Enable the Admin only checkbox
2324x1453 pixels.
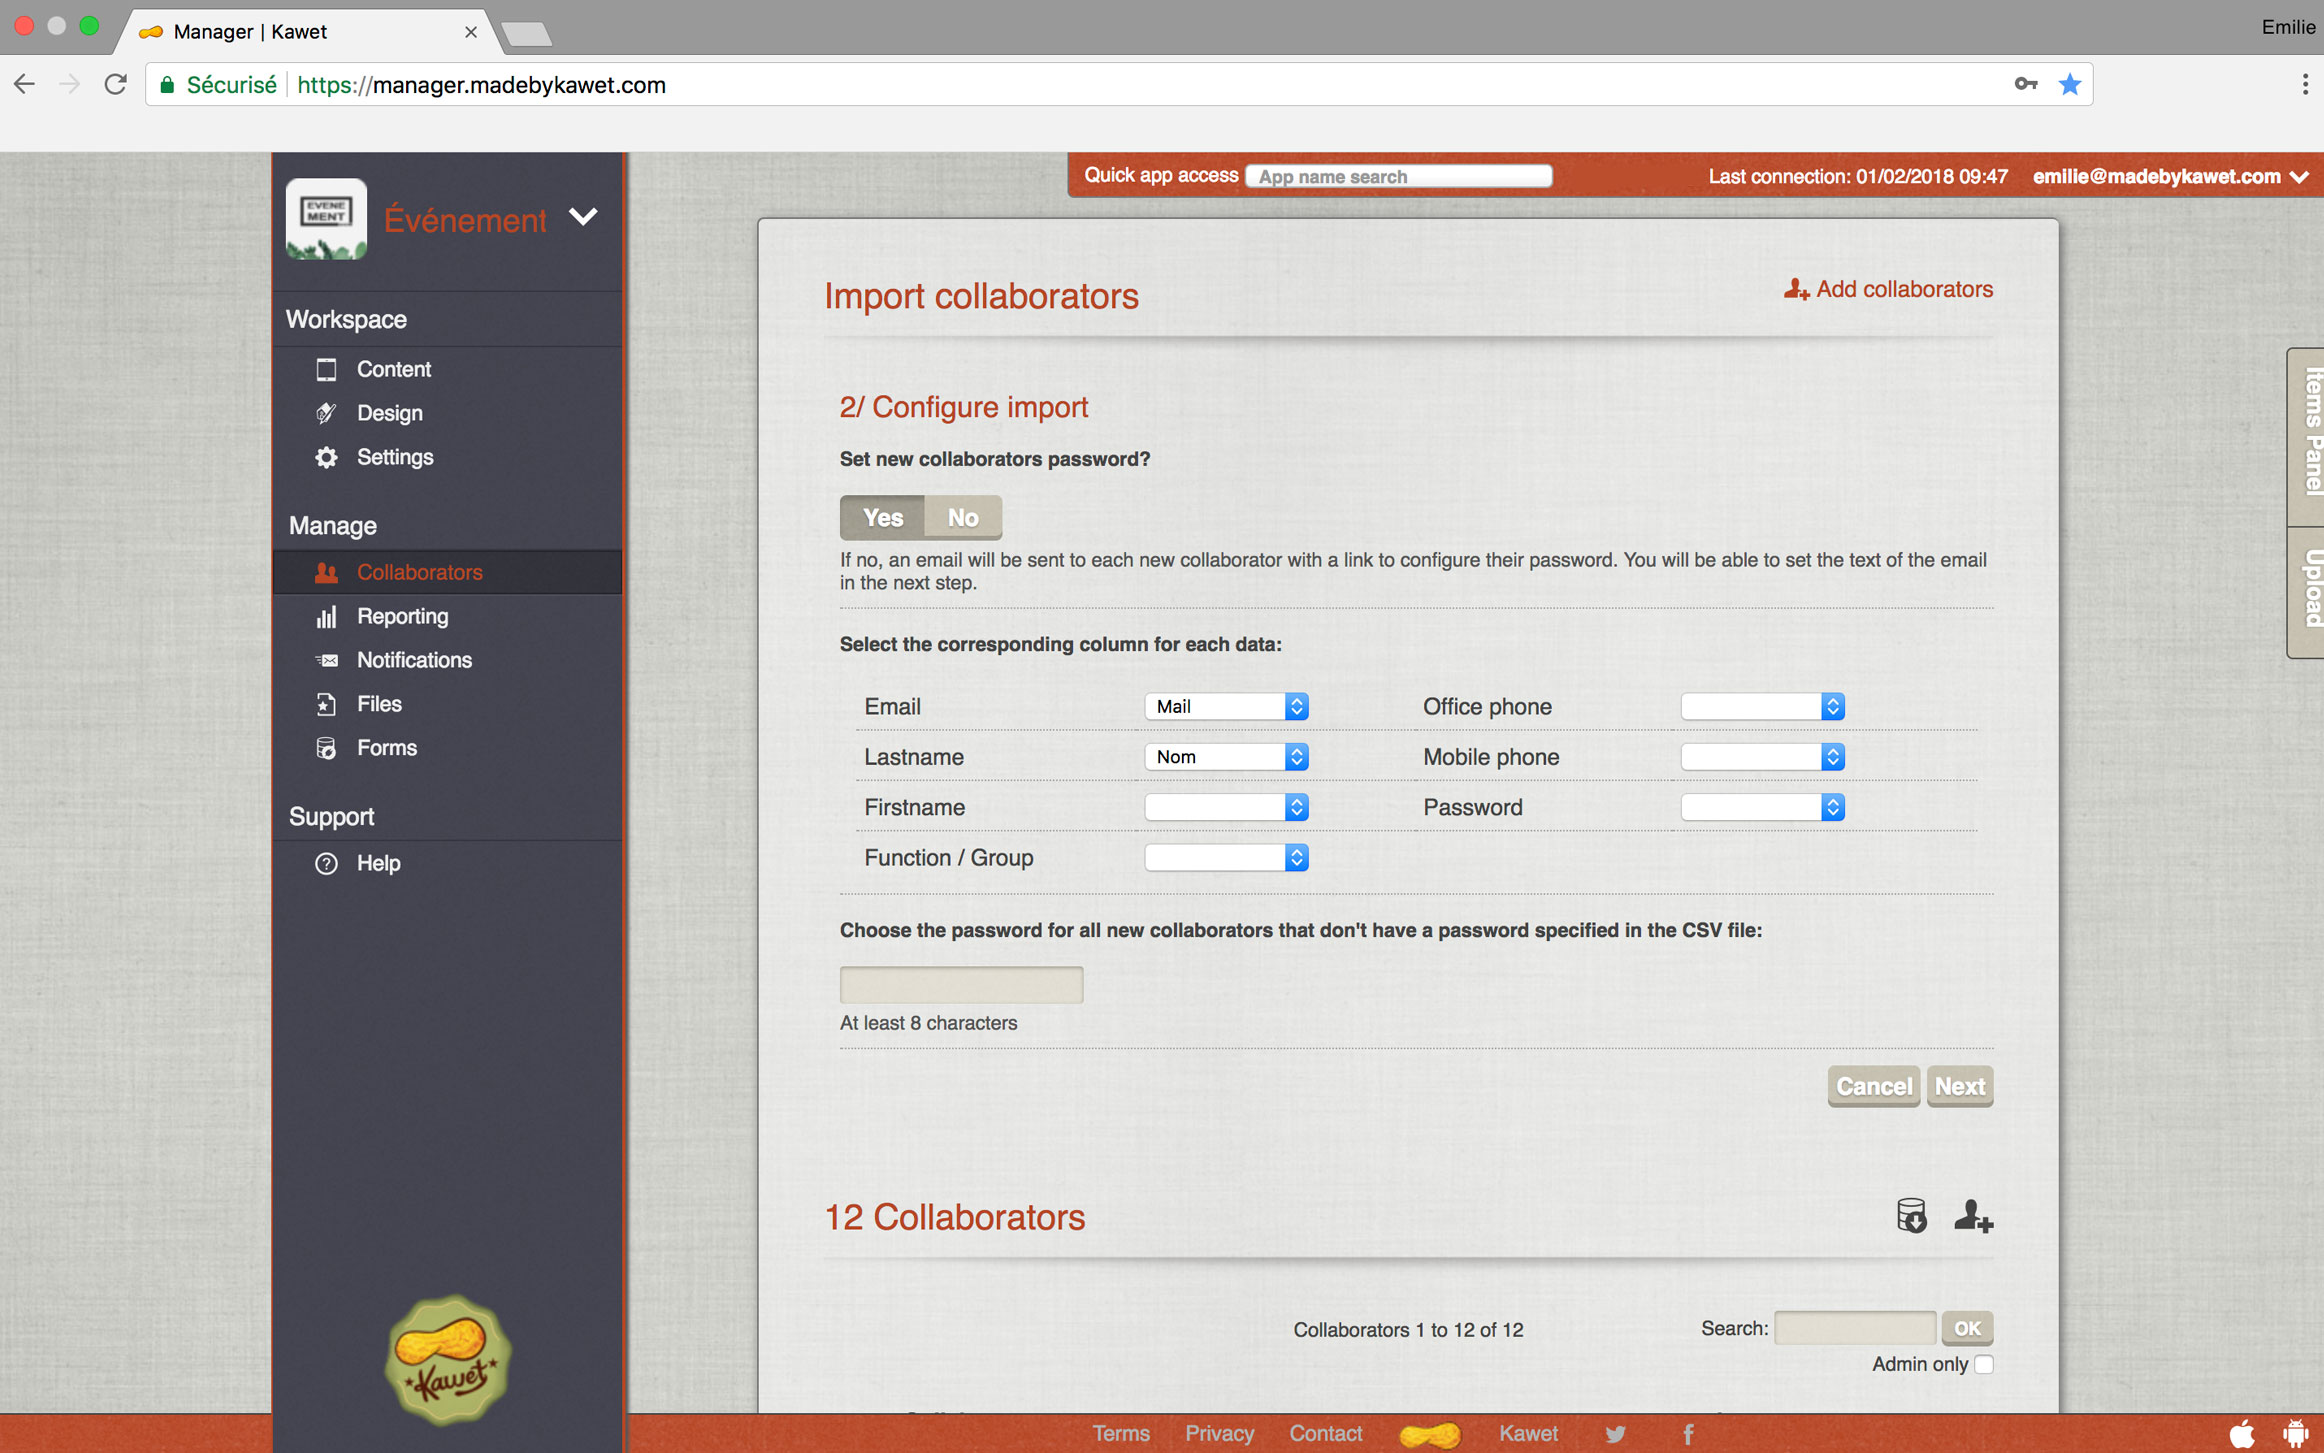(x=1986, y=1364)
